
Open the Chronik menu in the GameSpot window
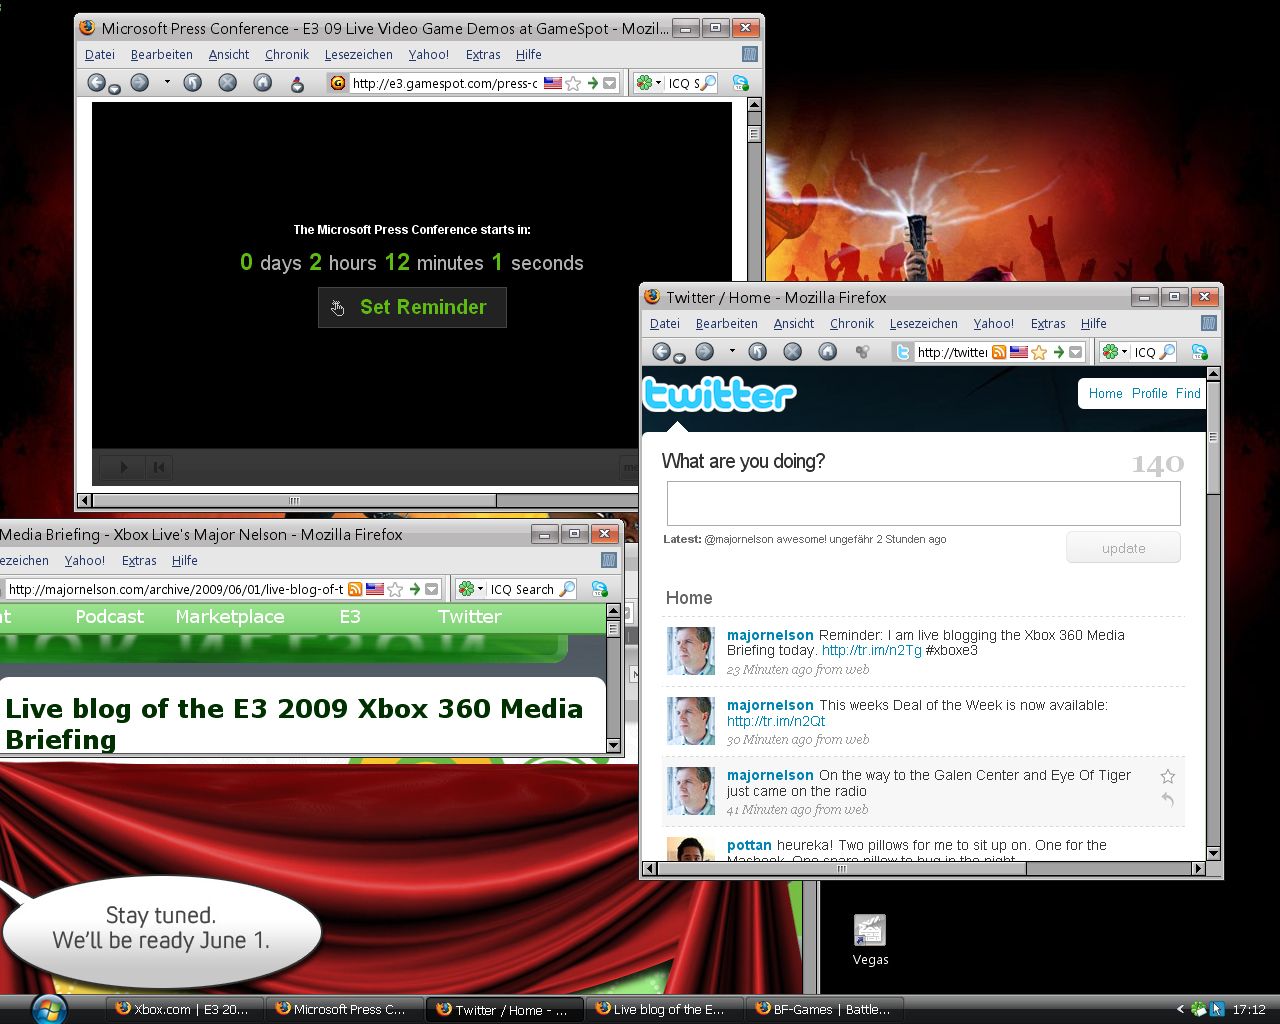pyautogui.click(x=287, y=55)
